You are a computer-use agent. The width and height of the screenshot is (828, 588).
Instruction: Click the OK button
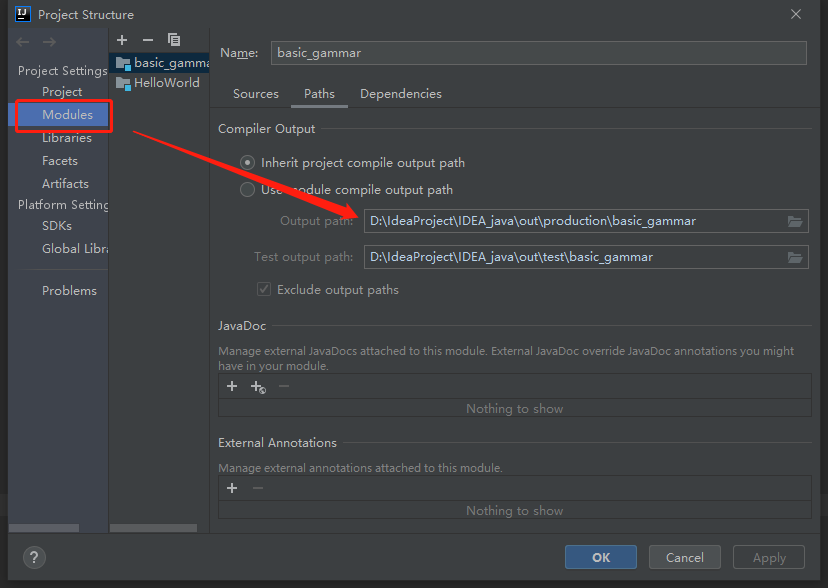[601, 557]
